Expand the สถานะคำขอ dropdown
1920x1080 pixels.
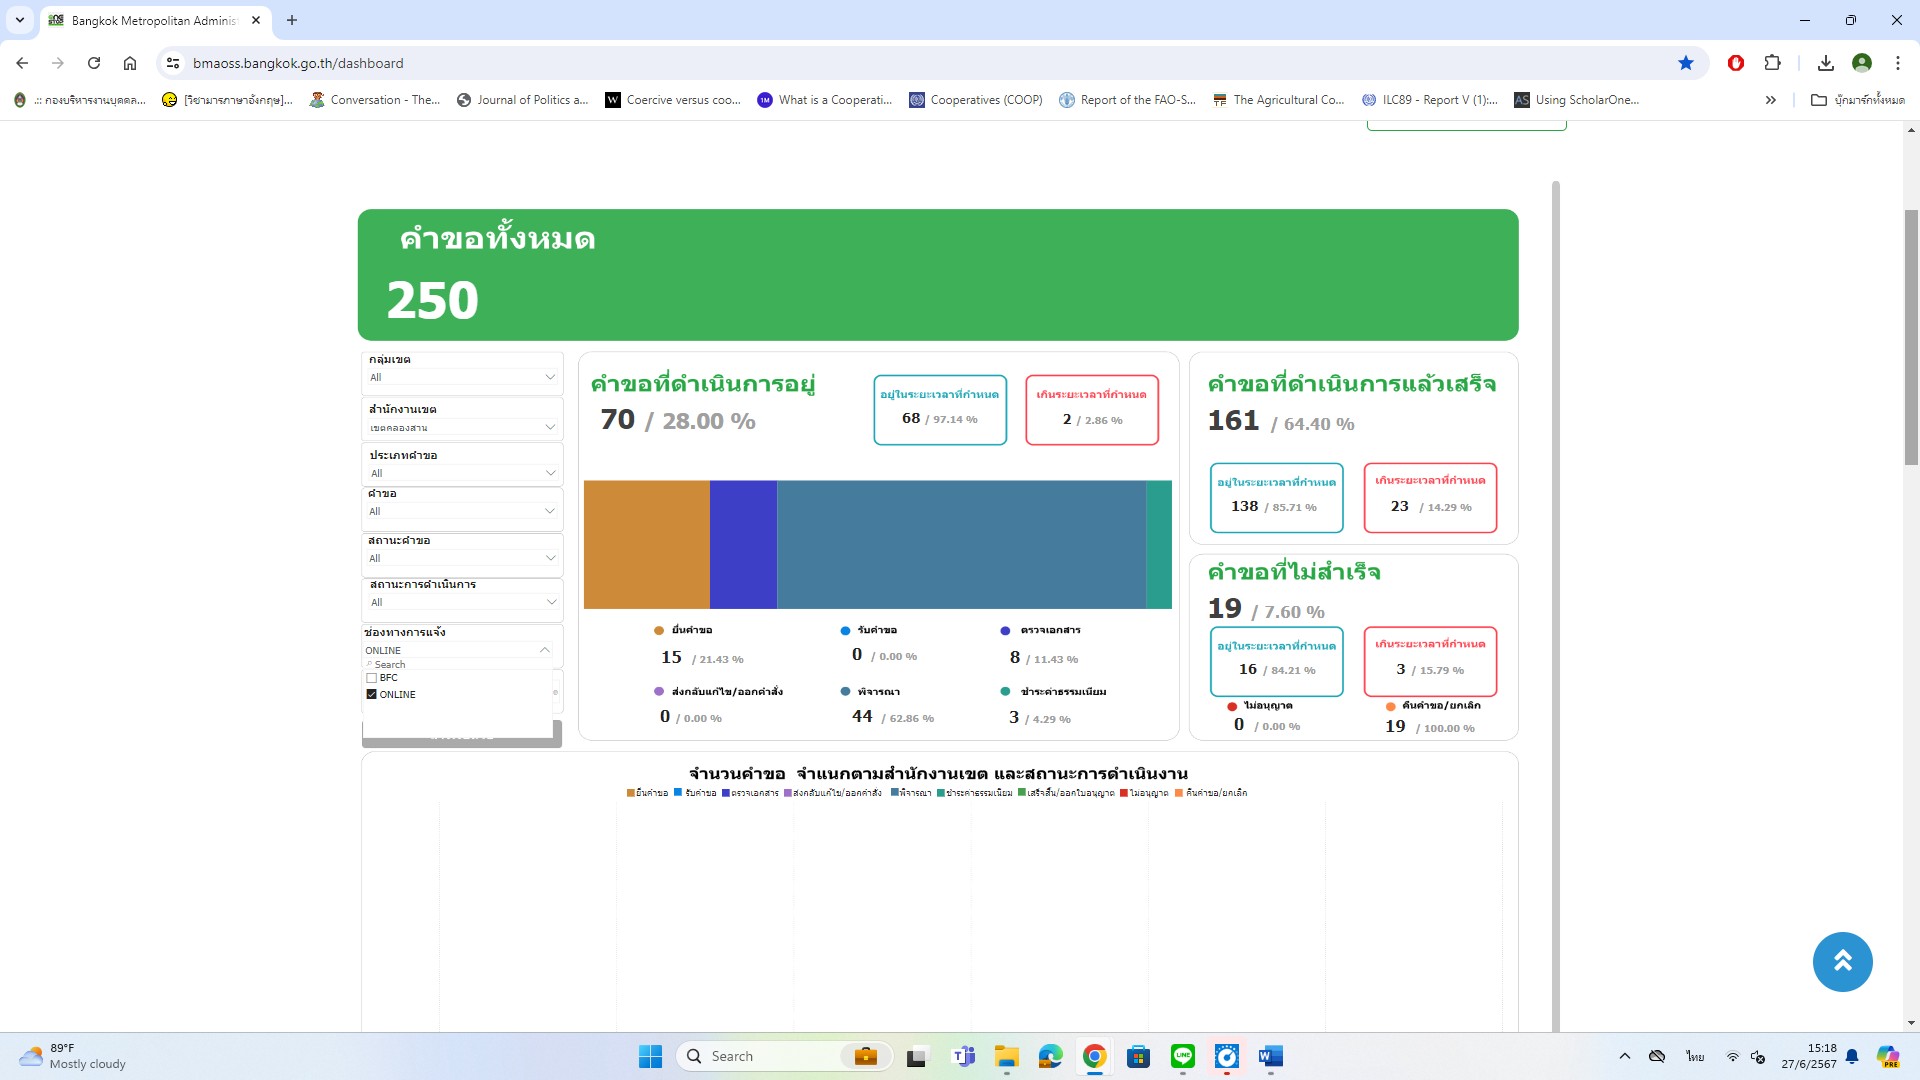549,558
